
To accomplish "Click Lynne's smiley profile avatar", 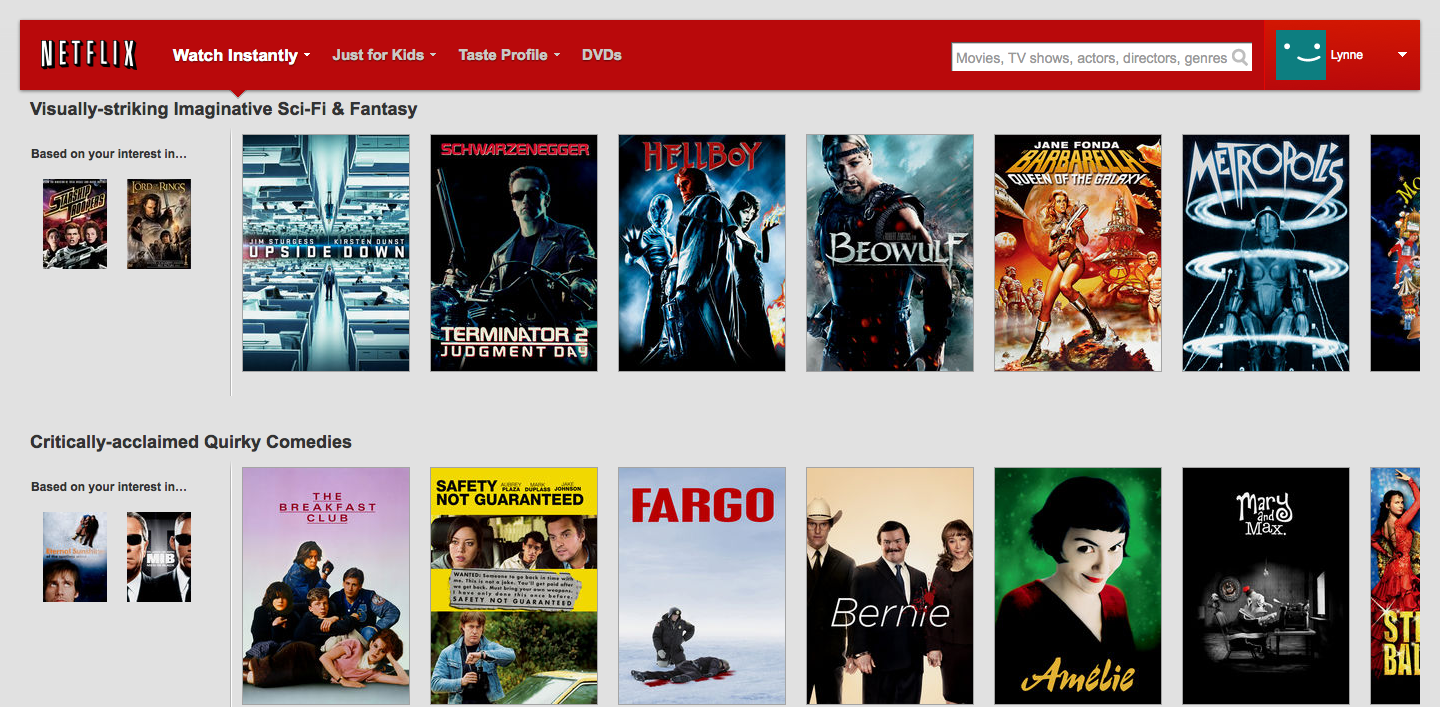I will (1300, 55).
